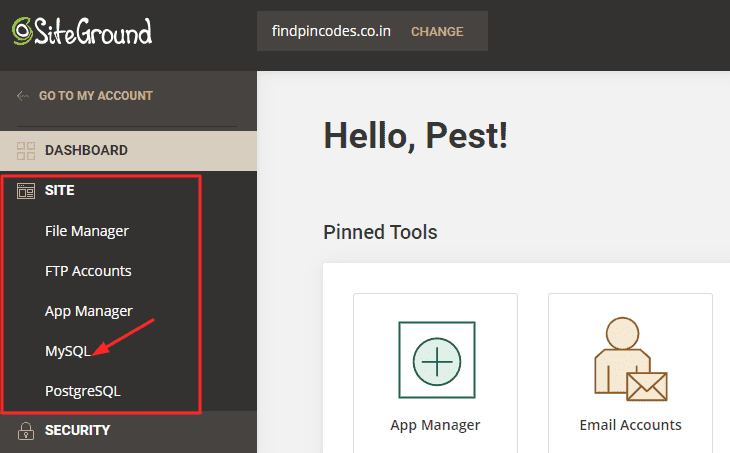
Task: Open the MySQL tool
Action: click(x=68, y=351)
